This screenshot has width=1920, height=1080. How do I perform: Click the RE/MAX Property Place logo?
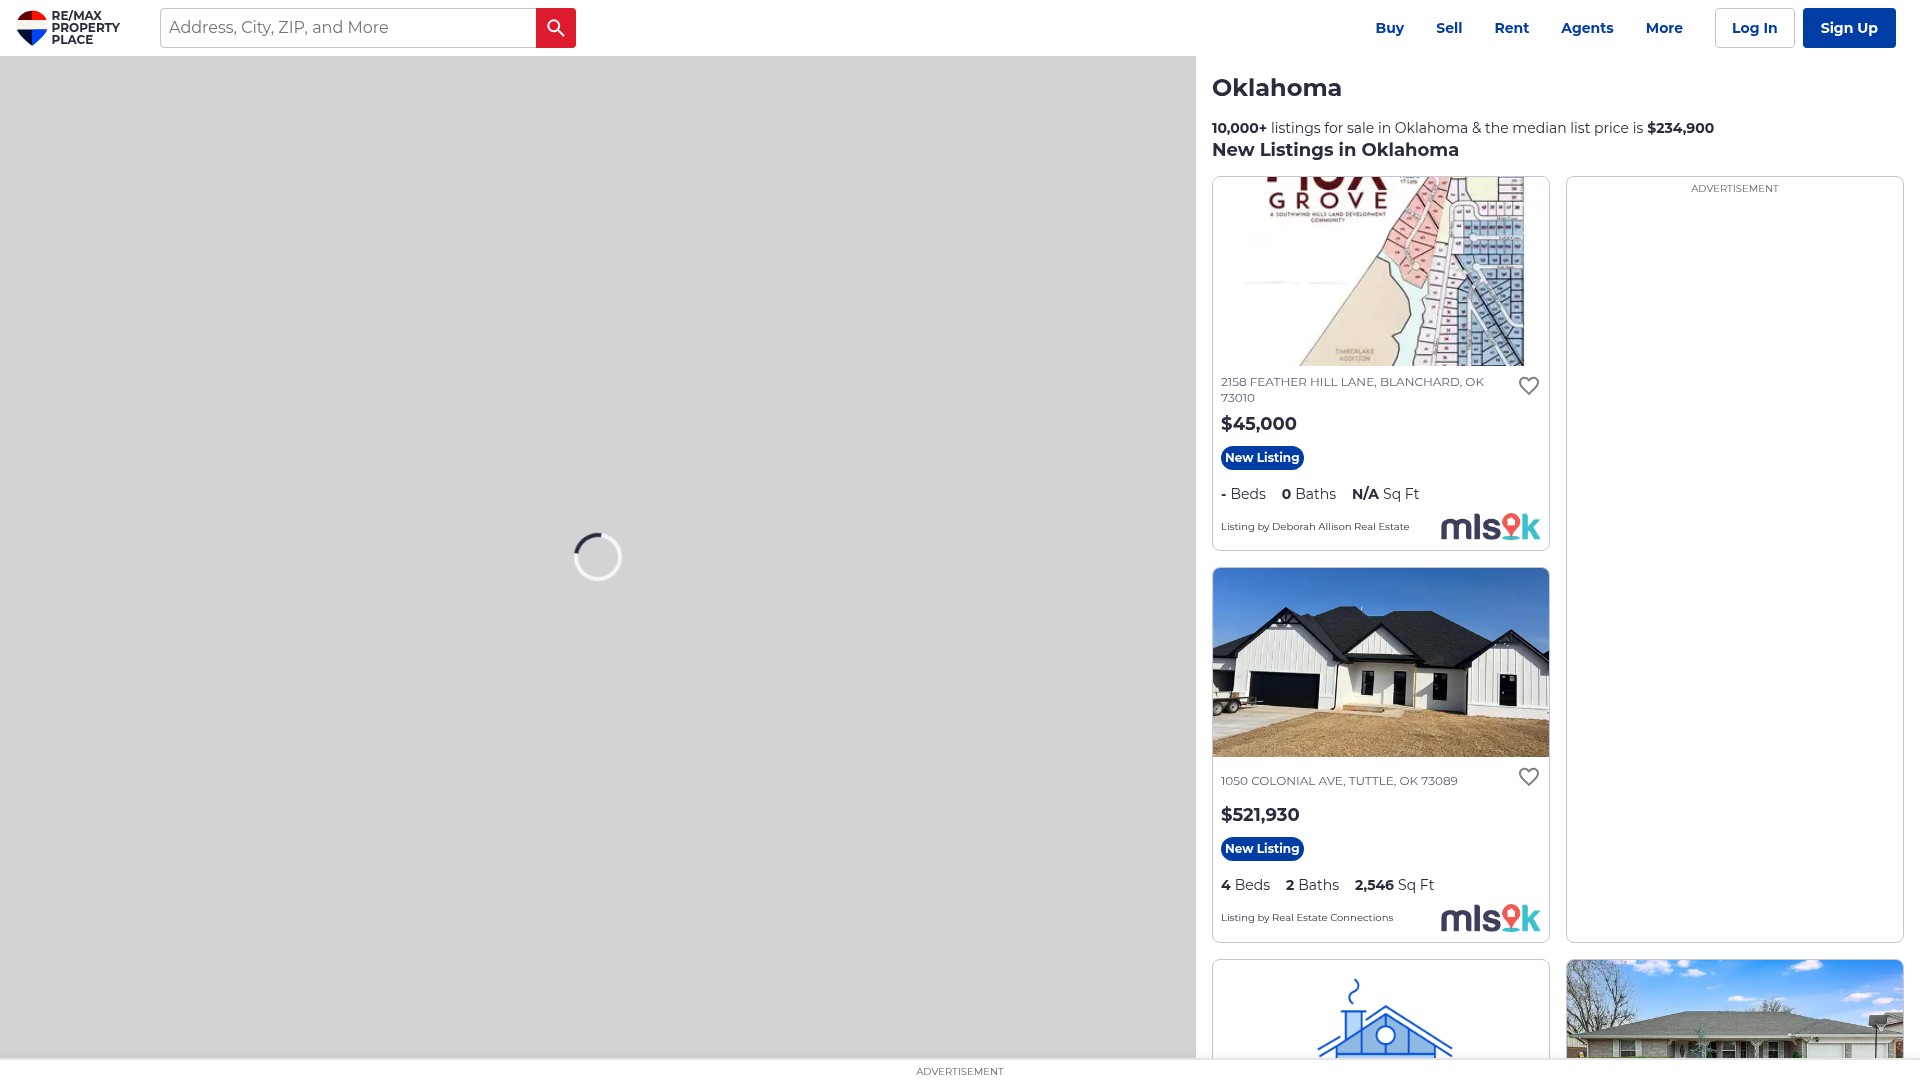[x=68, y=28]
